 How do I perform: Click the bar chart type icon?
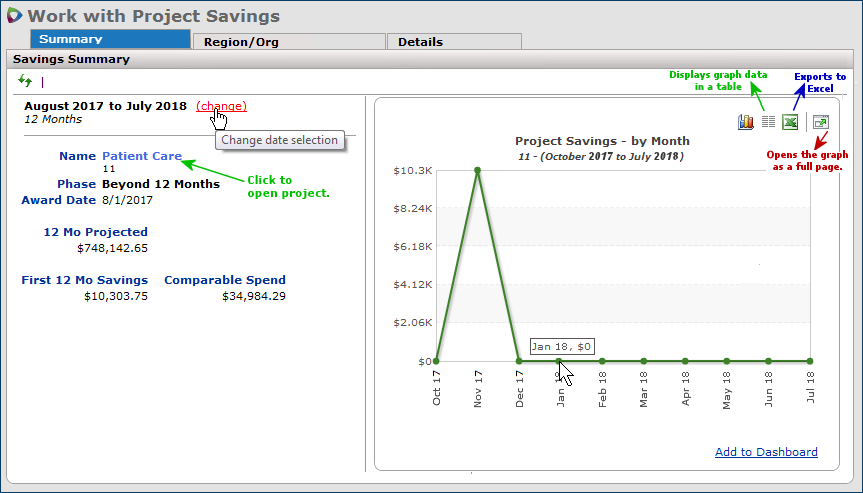click(x=745, y=122)
